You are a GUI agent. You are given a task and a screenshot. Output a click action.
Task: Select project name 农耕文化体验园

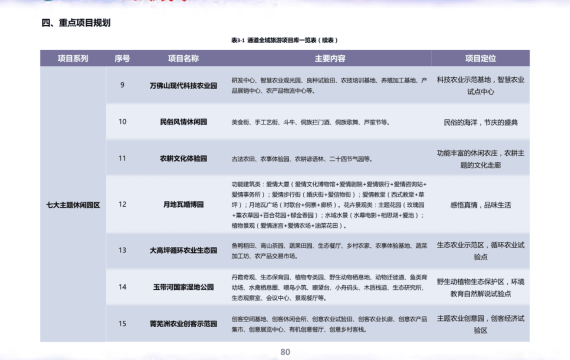(183, 159)
